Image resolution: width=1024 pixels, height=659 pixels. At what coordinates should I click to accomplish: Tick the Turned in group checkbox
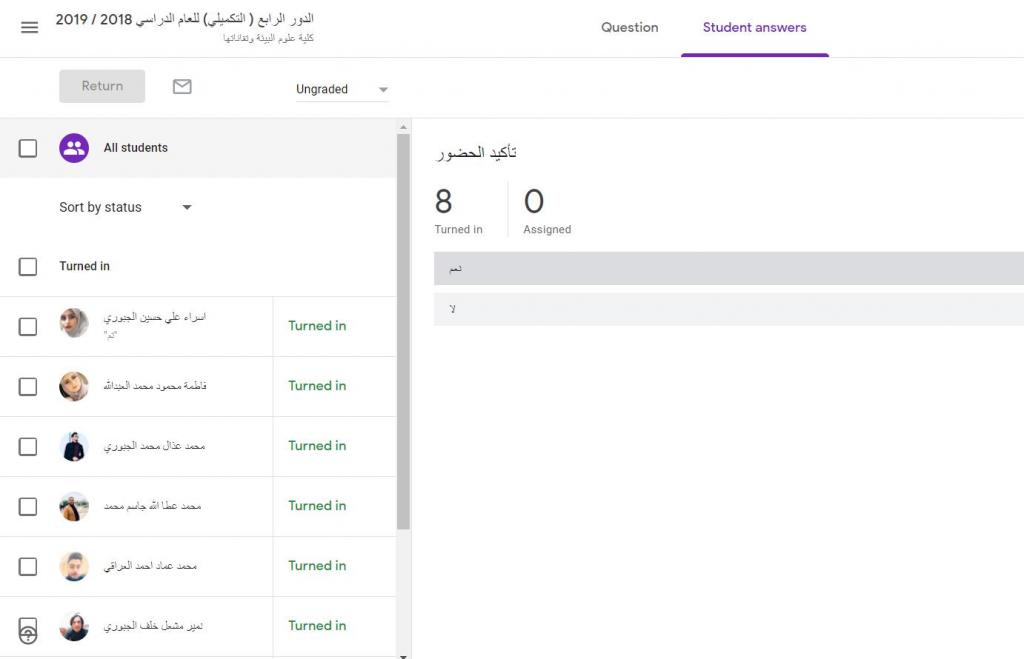28,267
